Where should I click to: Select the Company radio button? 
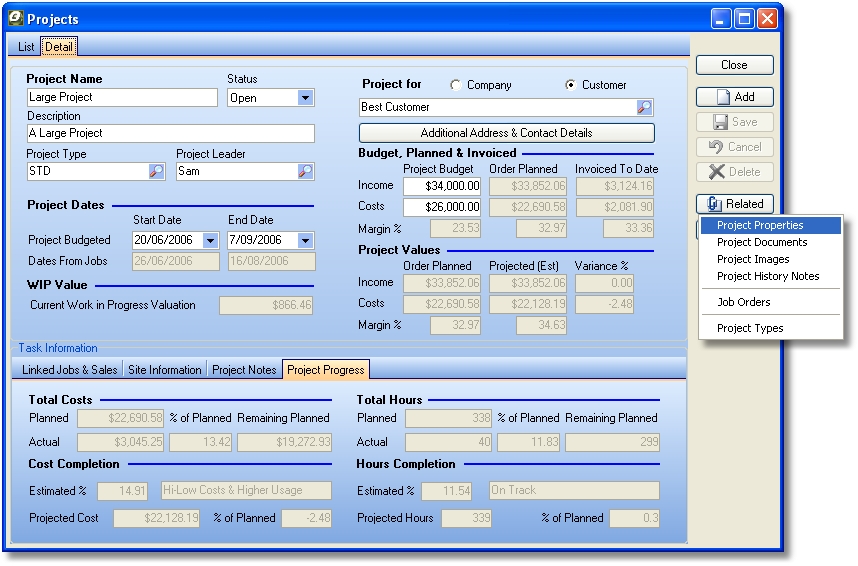click(456, 85)
